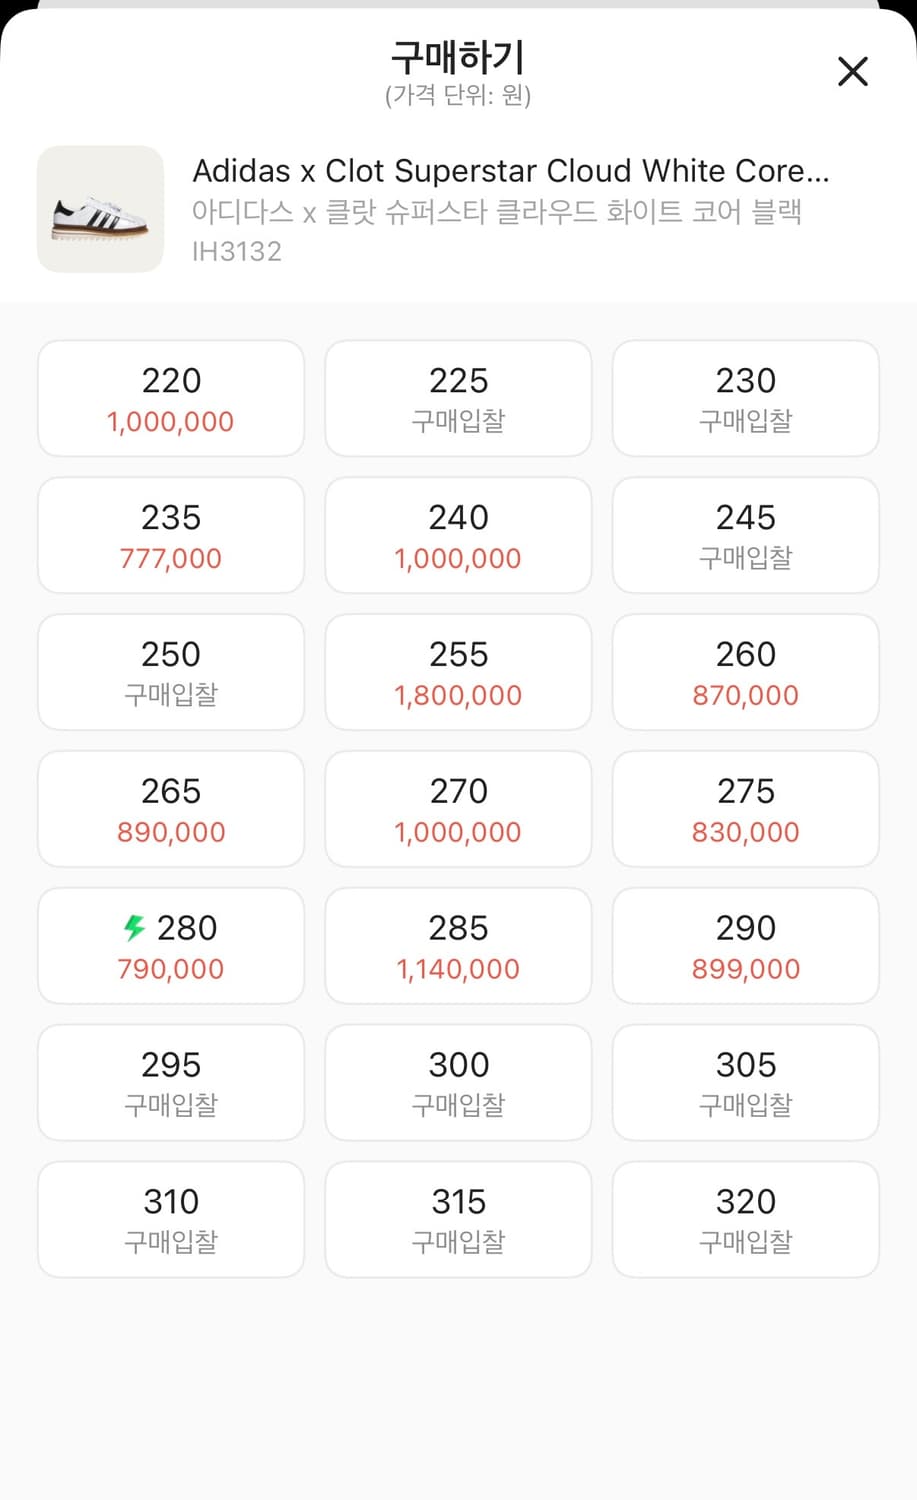Choose size 225 purchase bid option
Image resolution: width=917 pixels, height=1500 pixels.
tap(458, 398)
